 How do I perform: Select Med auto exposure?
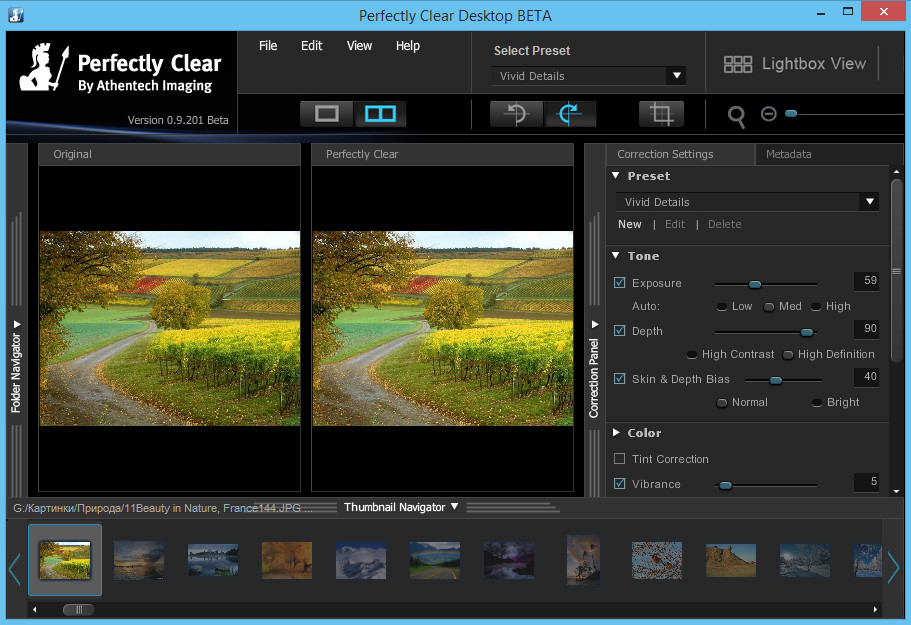point(769,307)
